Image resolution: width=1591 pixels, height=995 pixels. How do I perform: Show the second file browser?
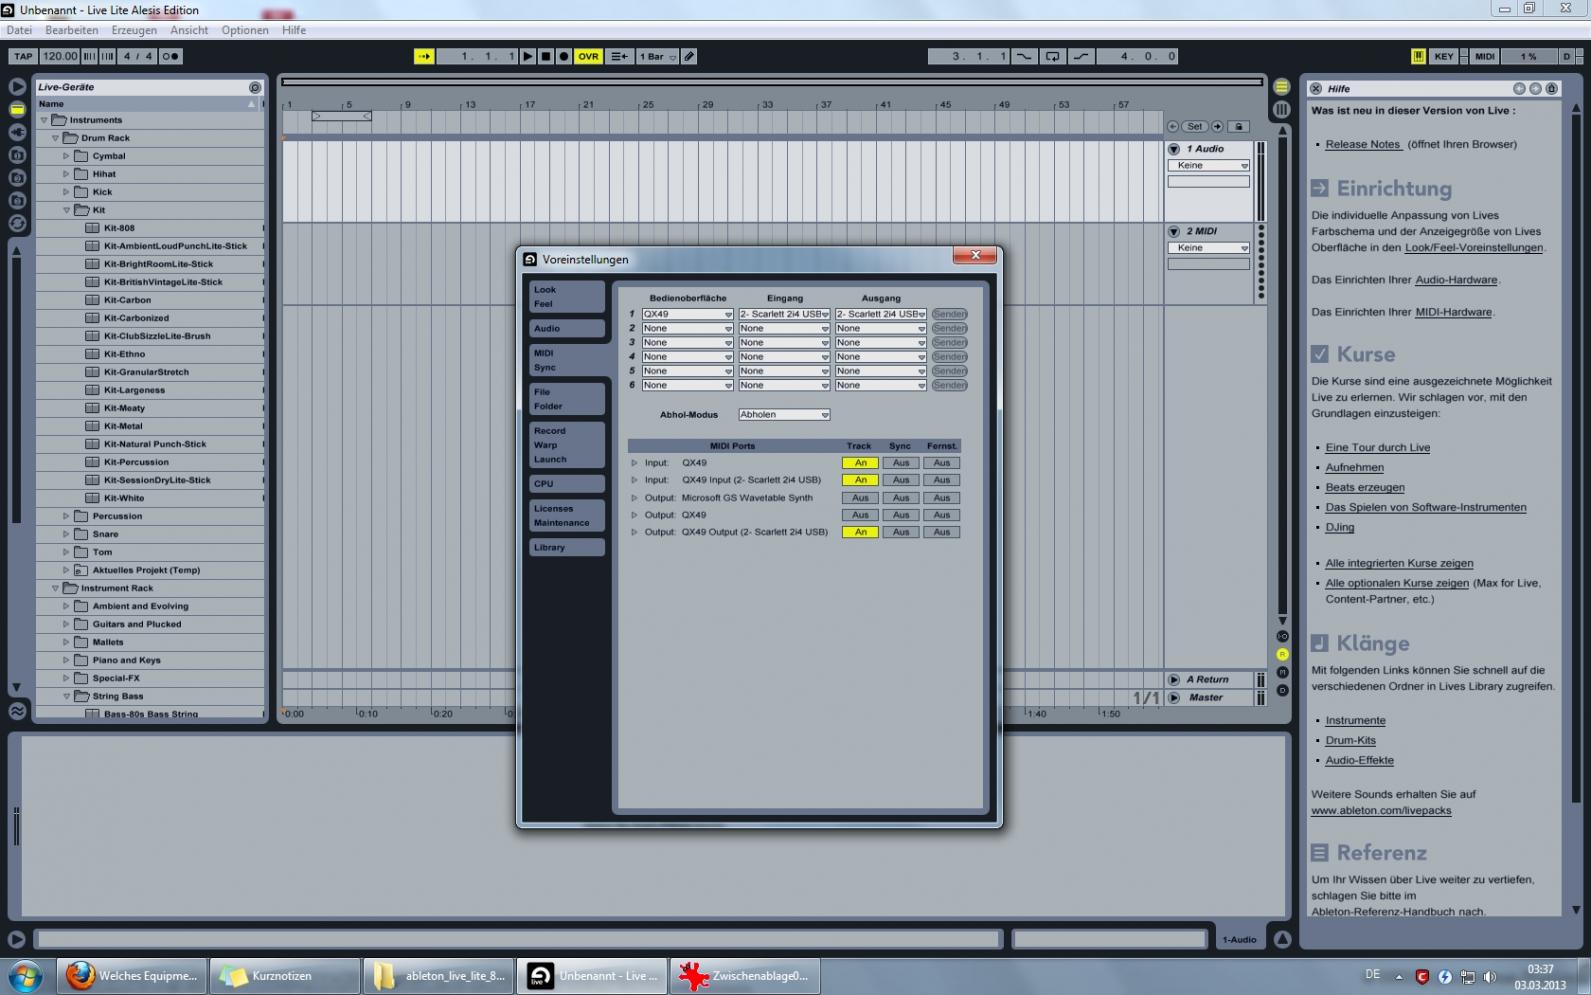17,178
